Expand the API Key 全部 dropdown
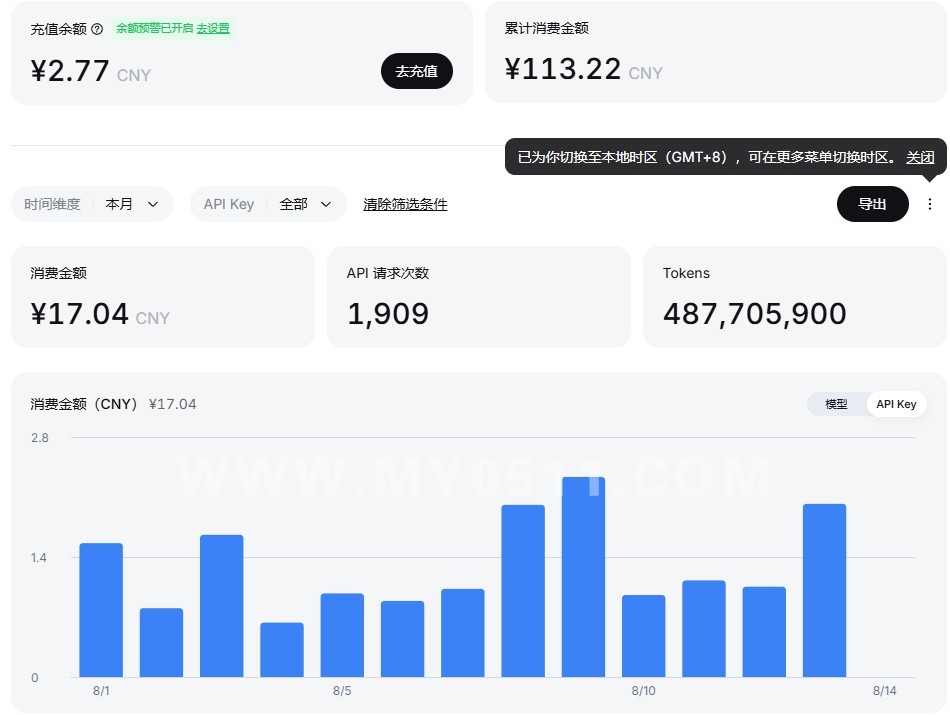This screenshot has width=950, height=715. point(268,204)
